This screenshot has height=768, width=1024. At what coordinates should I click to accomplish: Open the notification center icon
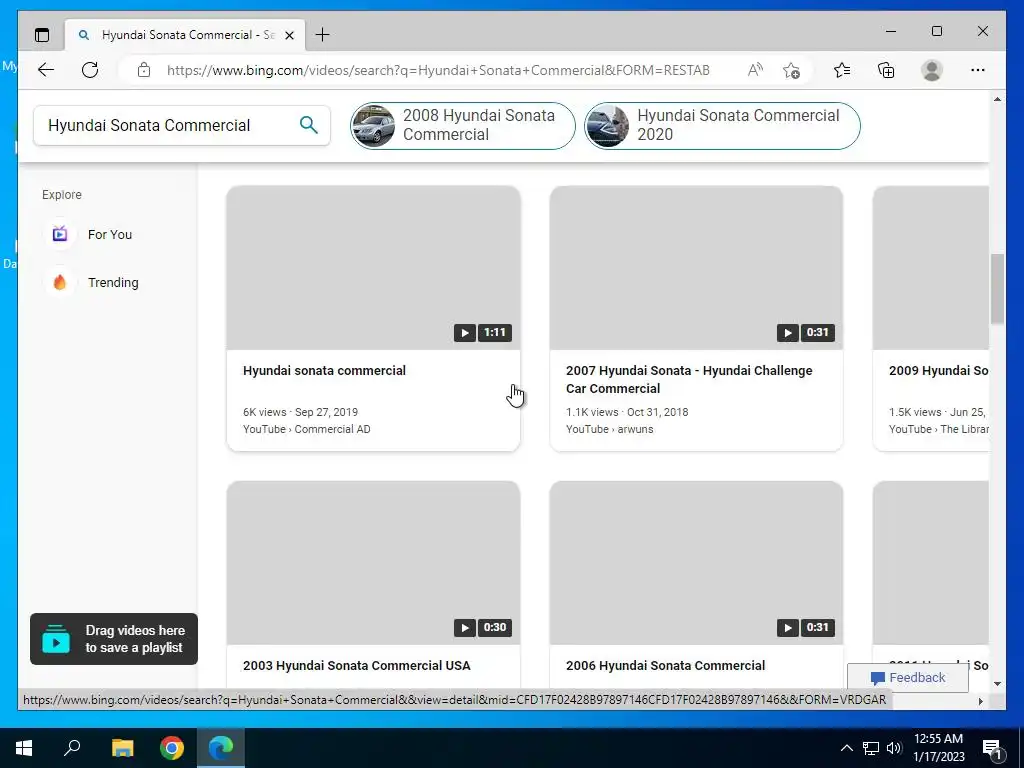point(992,748)
